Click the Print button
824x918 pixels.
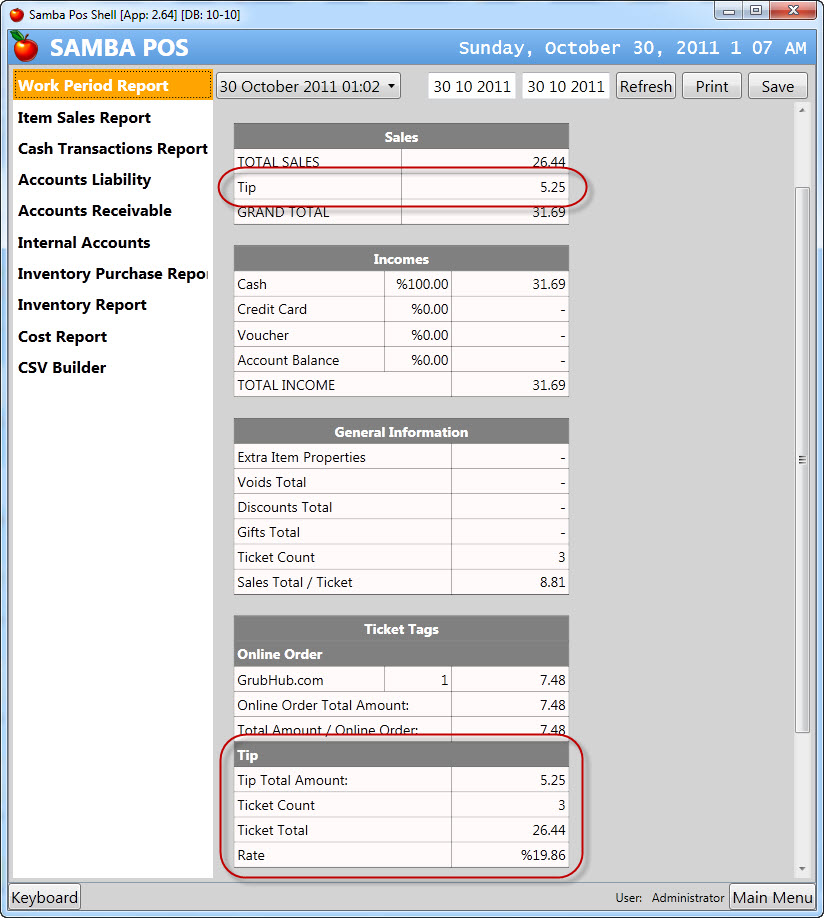click(712, 86)
